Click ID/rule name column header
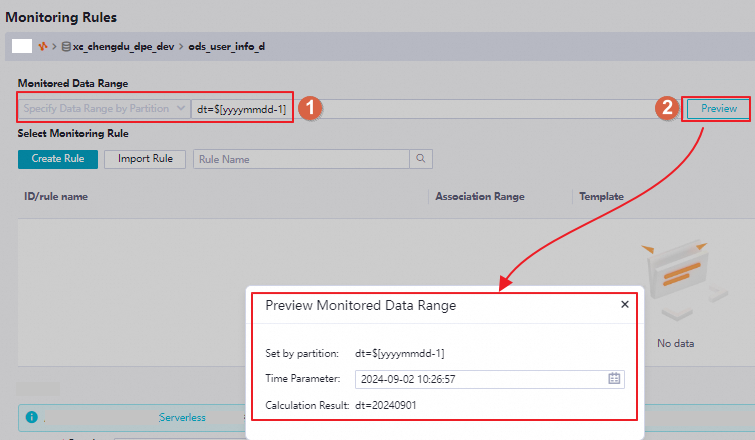 point(56,196)
